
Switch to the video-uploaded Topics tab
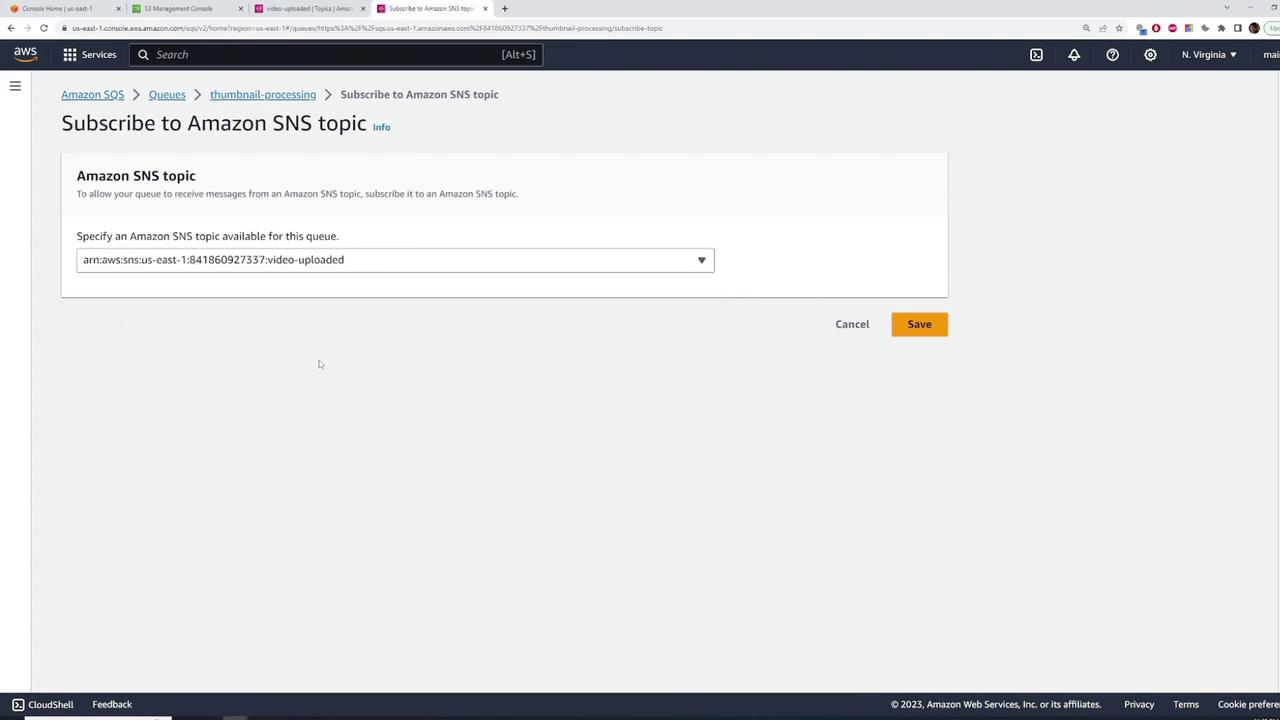308,8
